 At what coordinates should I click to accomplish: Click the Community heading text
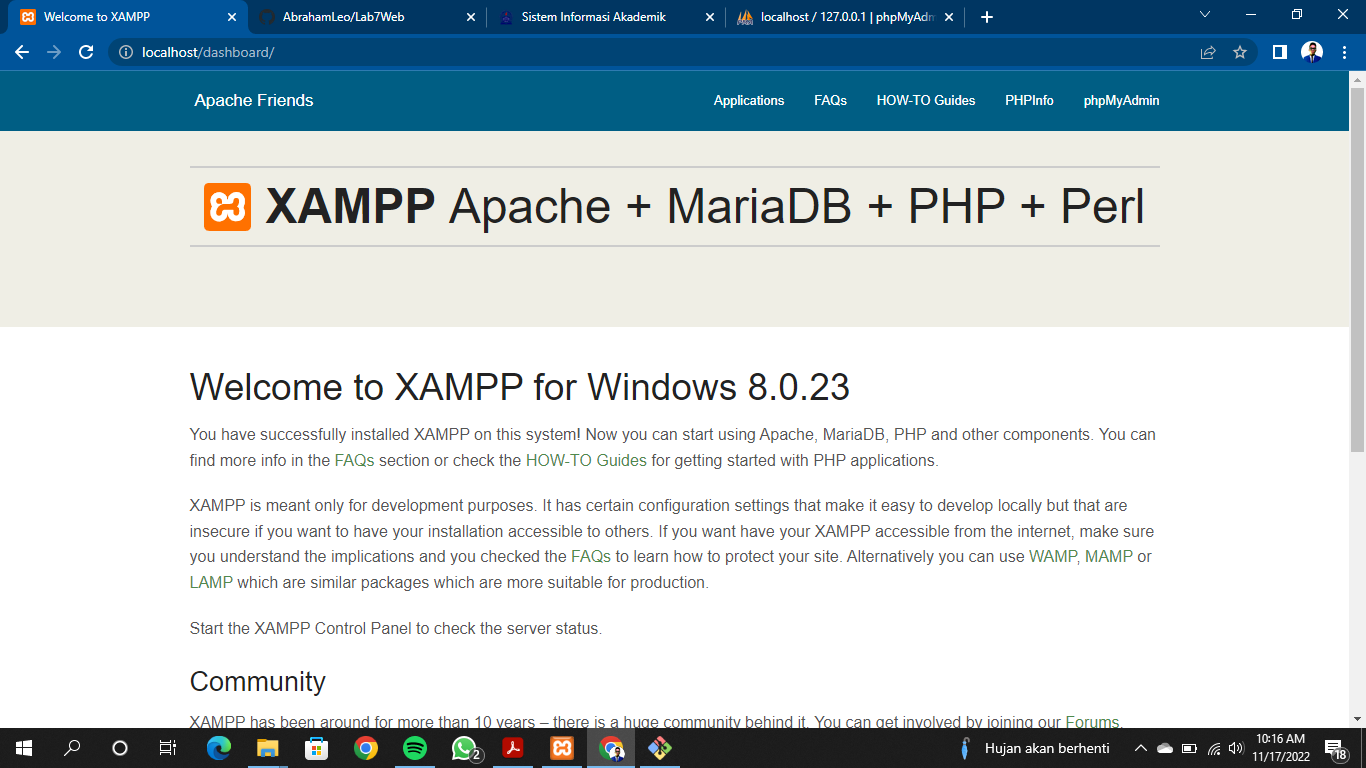click(258, 682)
